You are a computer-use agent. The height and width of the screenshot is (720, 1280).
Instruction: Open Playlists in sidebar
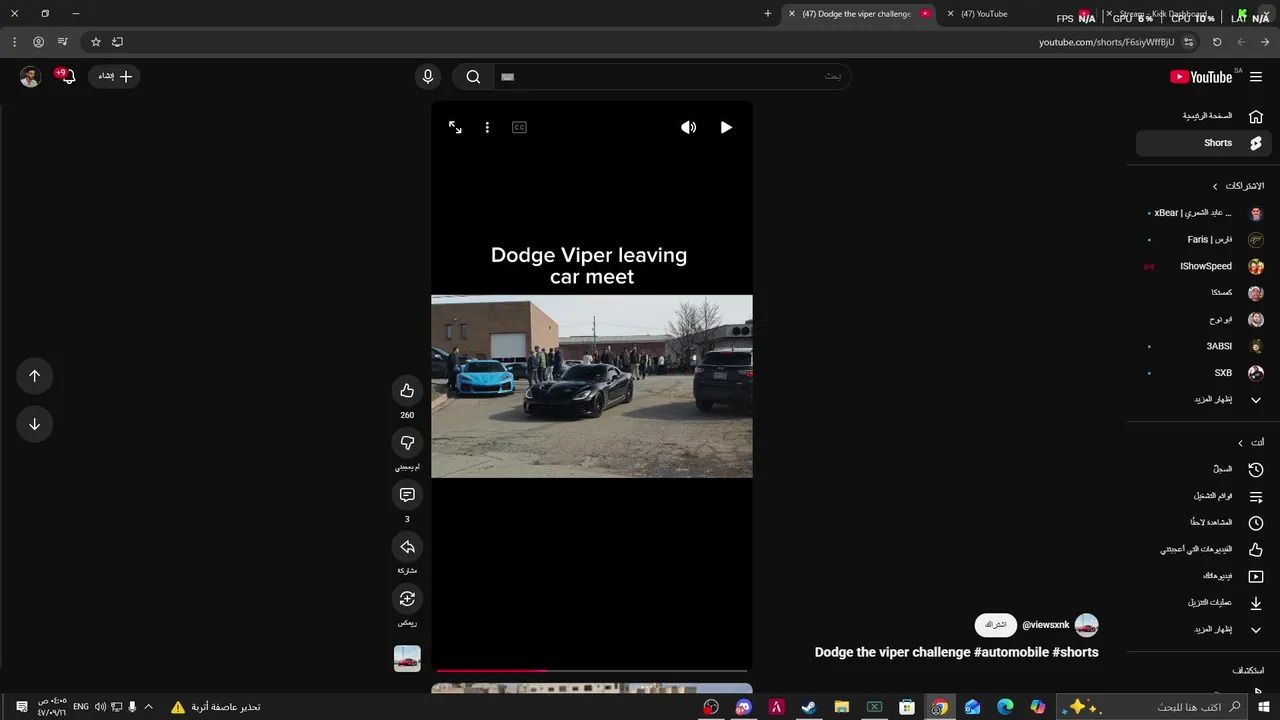(x=1204, y=496)
